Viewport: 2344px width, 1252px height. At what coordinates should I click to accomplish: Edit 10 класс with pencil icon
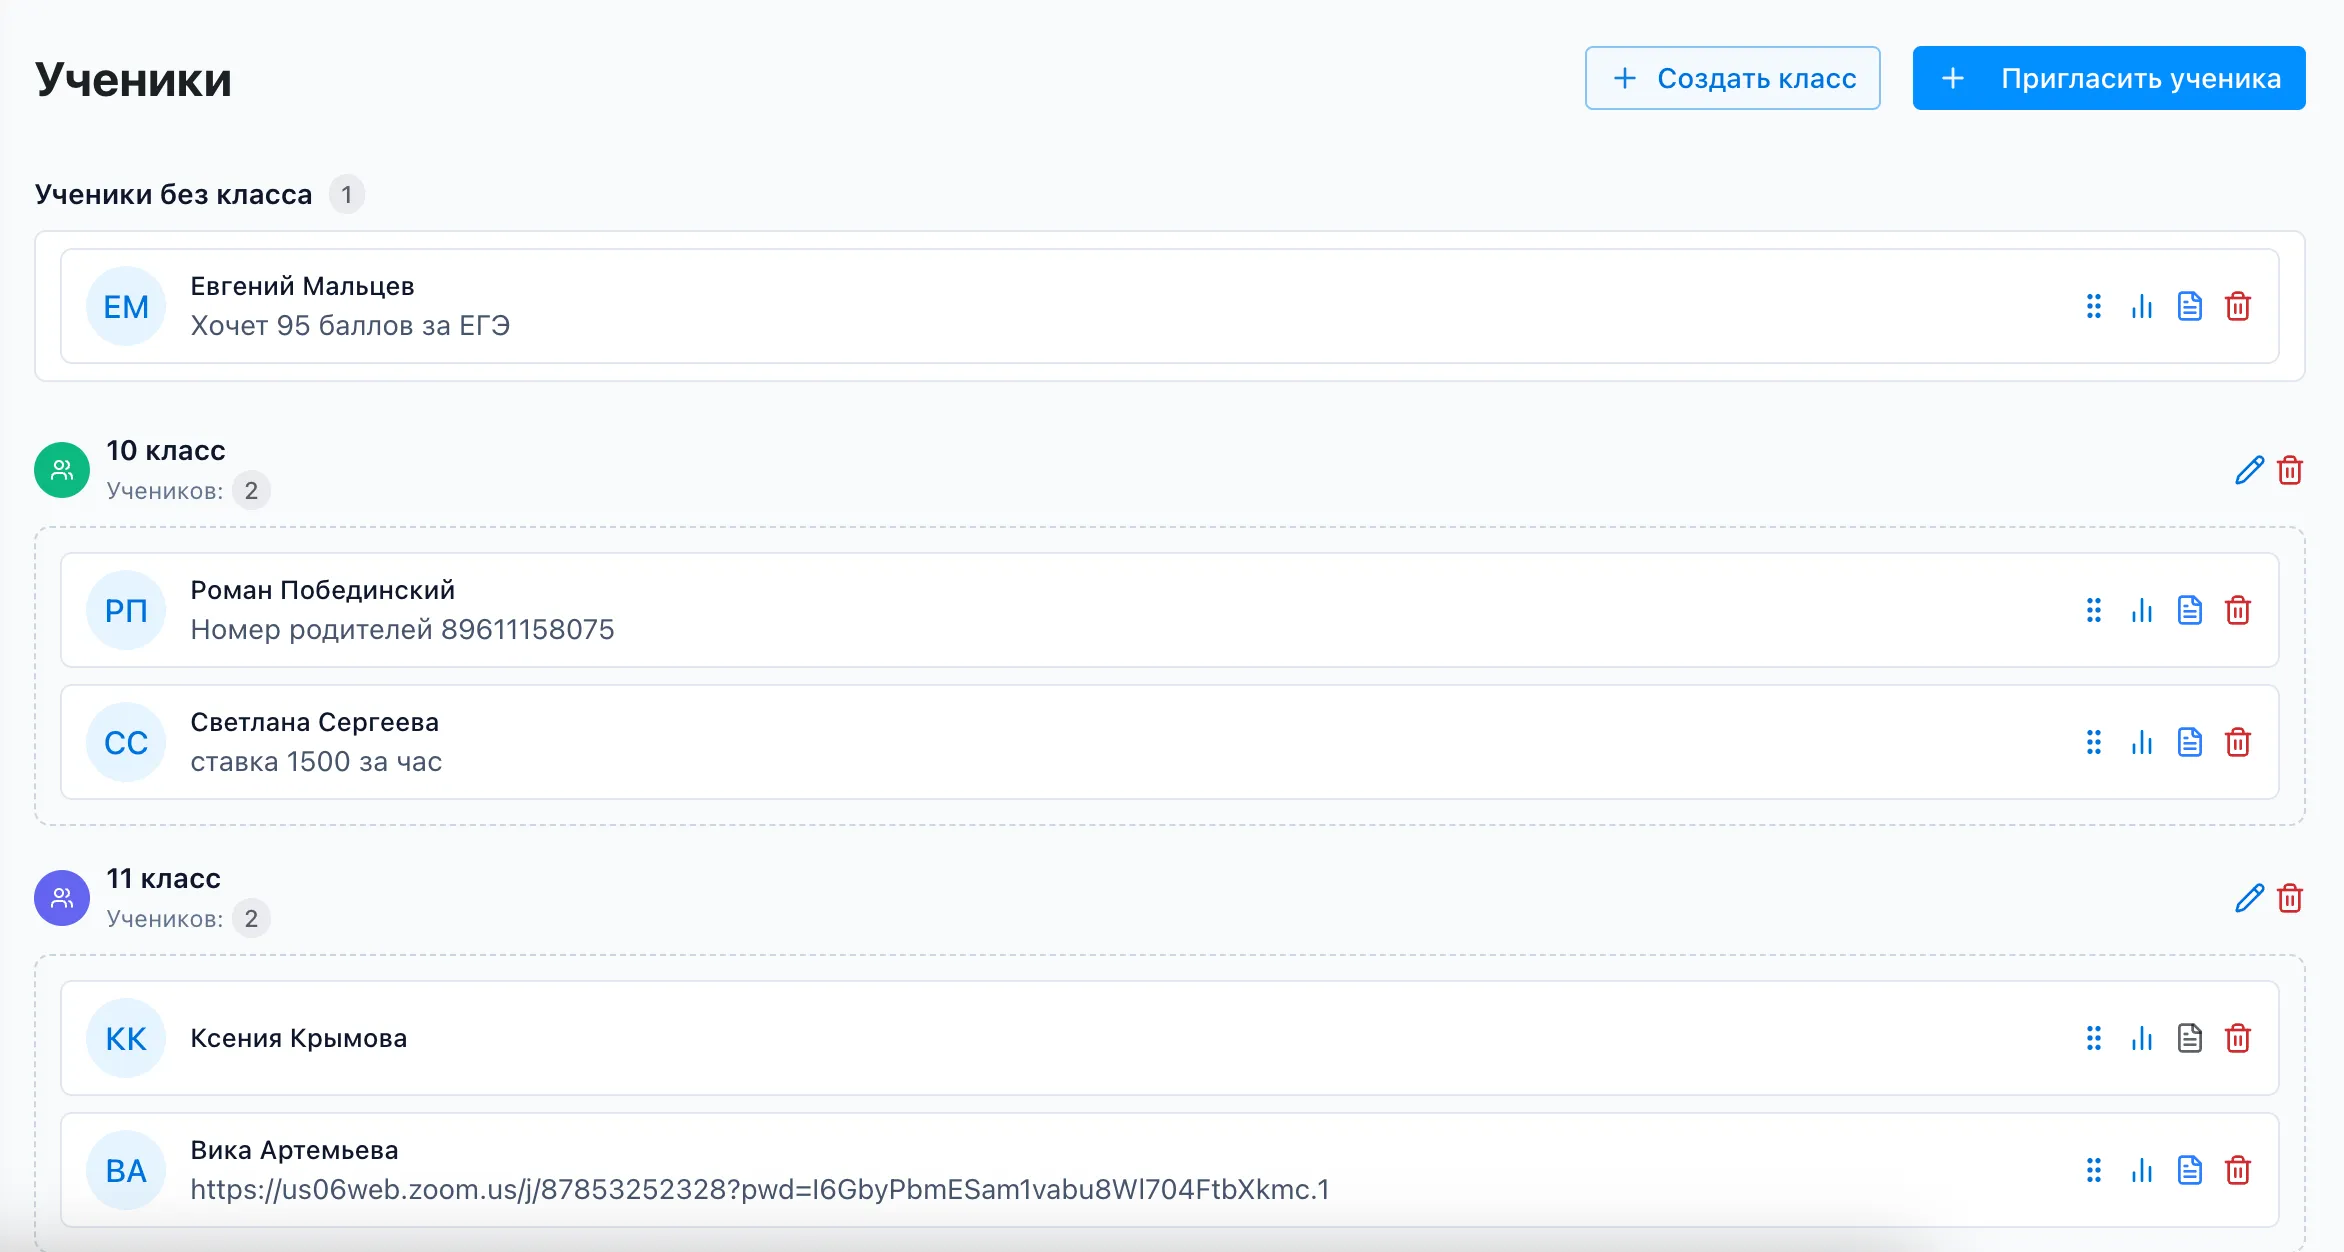tap(2249, 470)
